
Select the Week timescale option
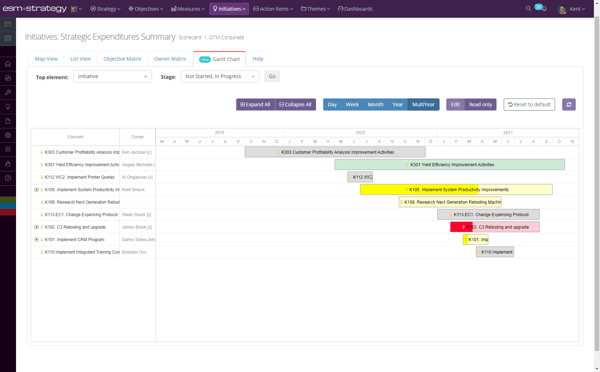[x=352, y=104]
